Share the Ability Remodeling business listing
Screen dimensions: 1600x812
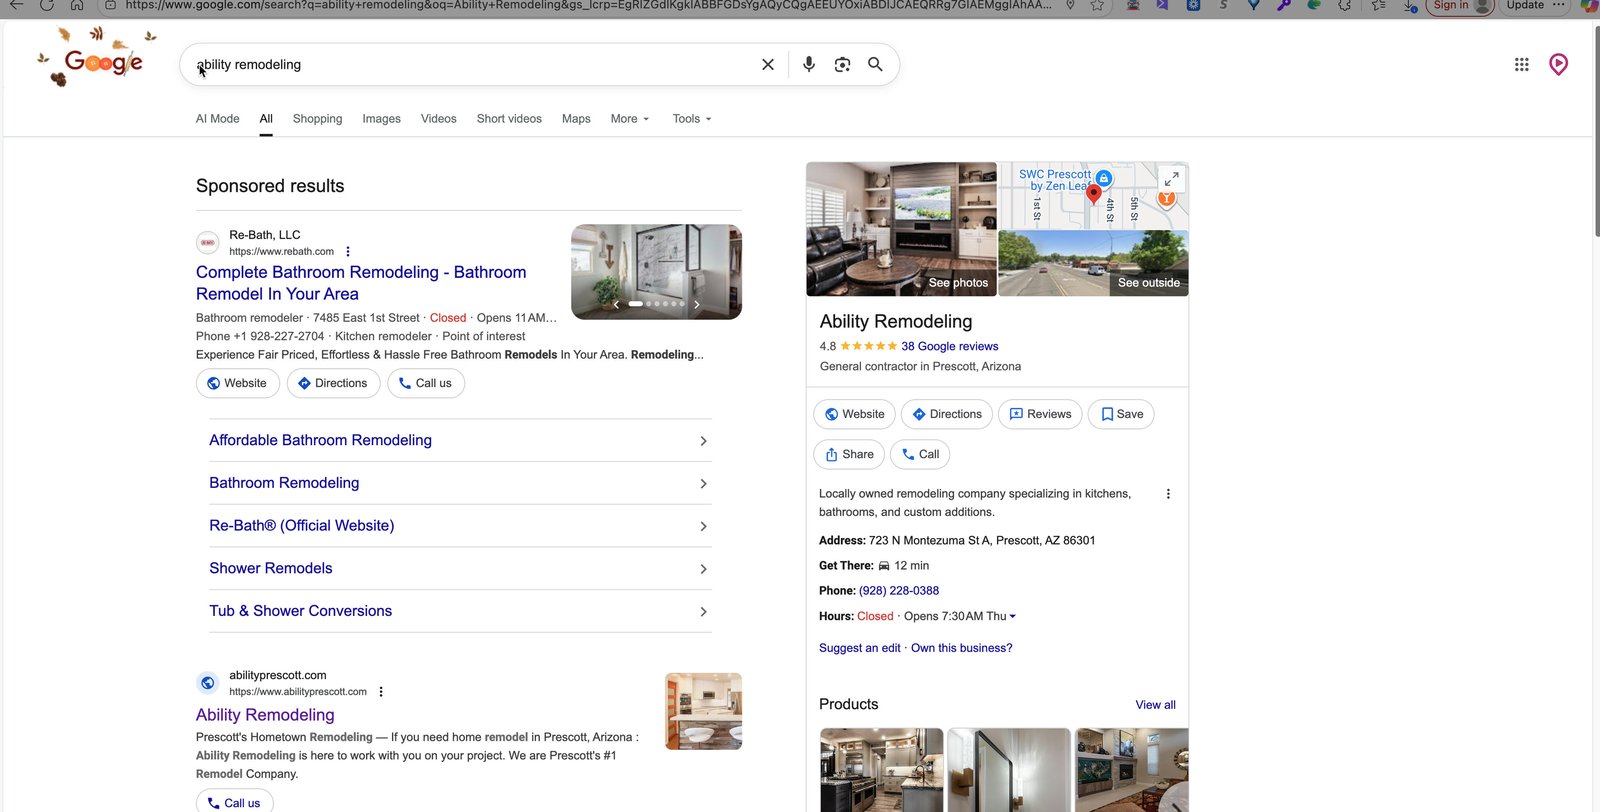849,454
